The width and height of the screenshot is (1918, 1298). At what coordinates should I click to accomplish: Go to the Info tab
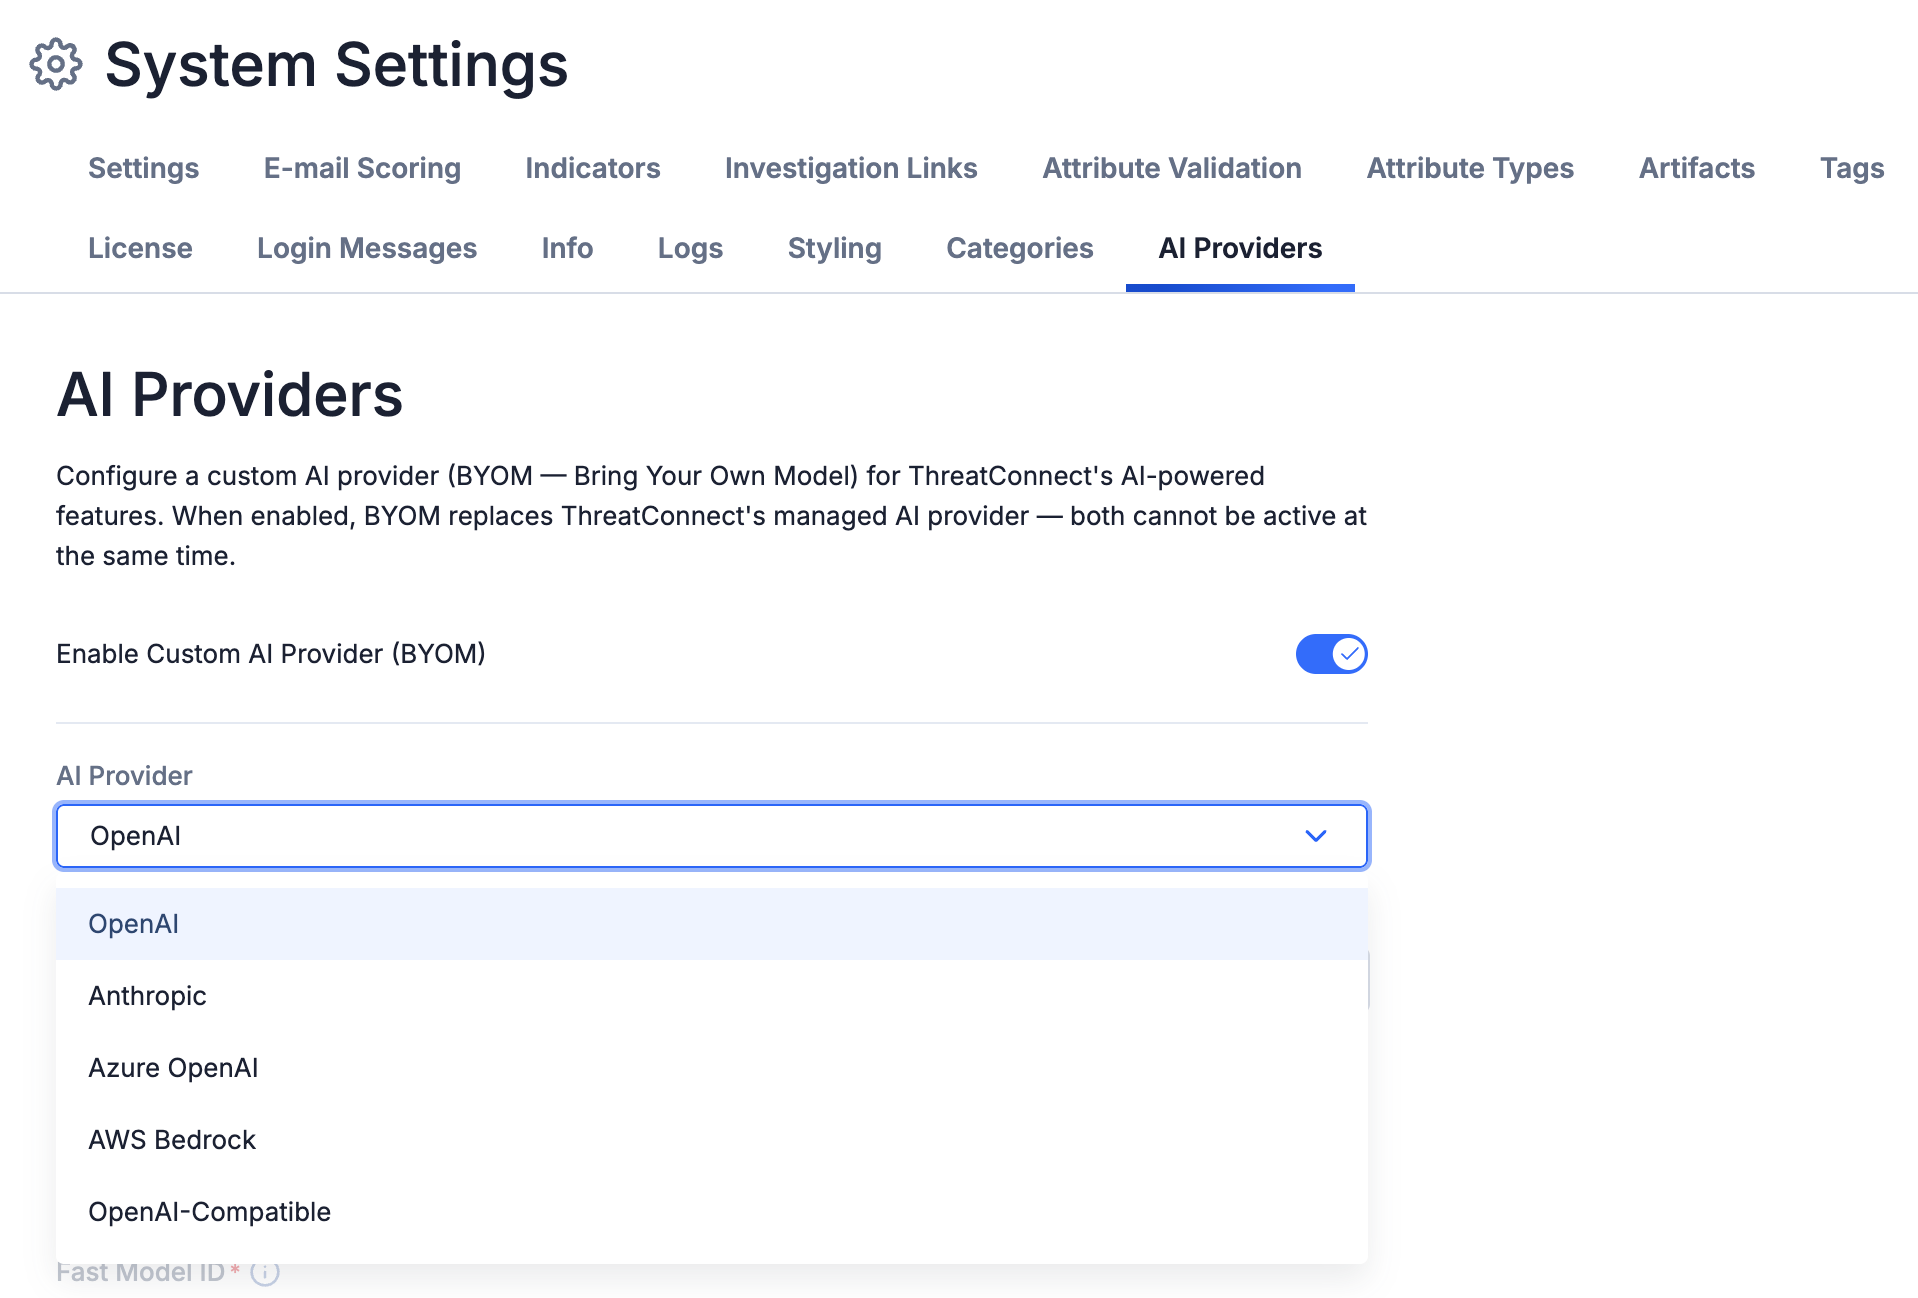567,248
